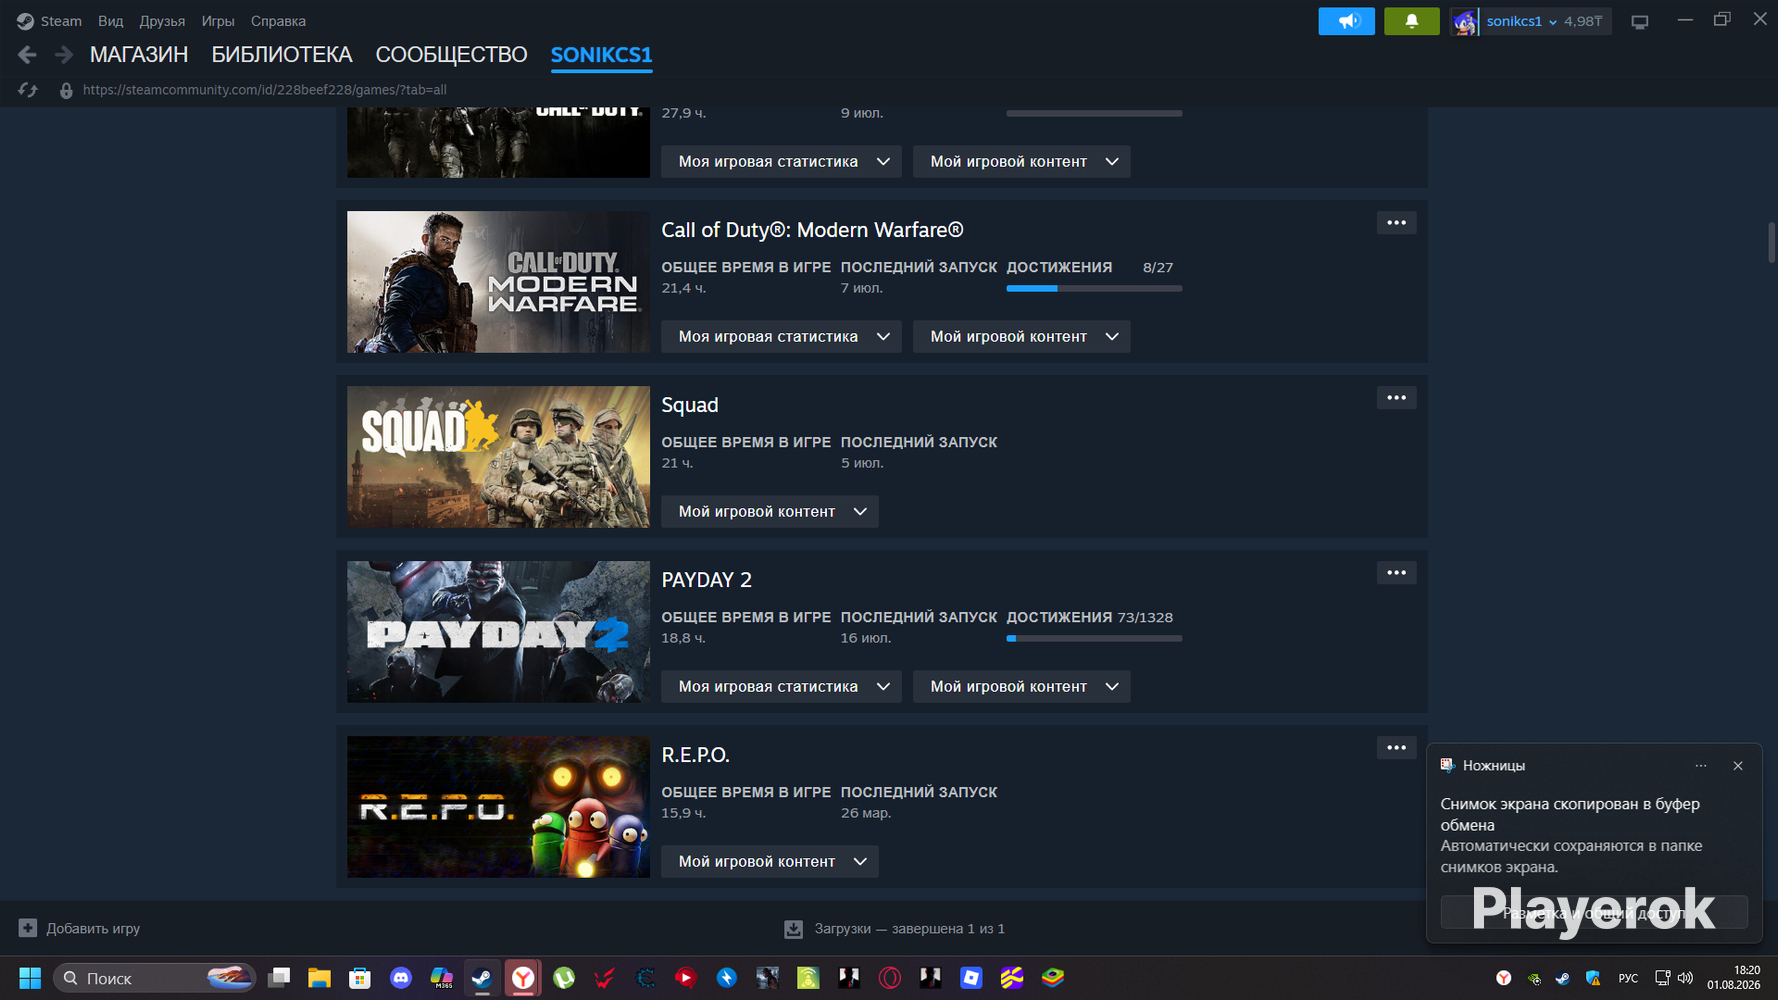Open the three-dot menu for R.E.P.O.

pyautogui.click(x=1396, y=748)
